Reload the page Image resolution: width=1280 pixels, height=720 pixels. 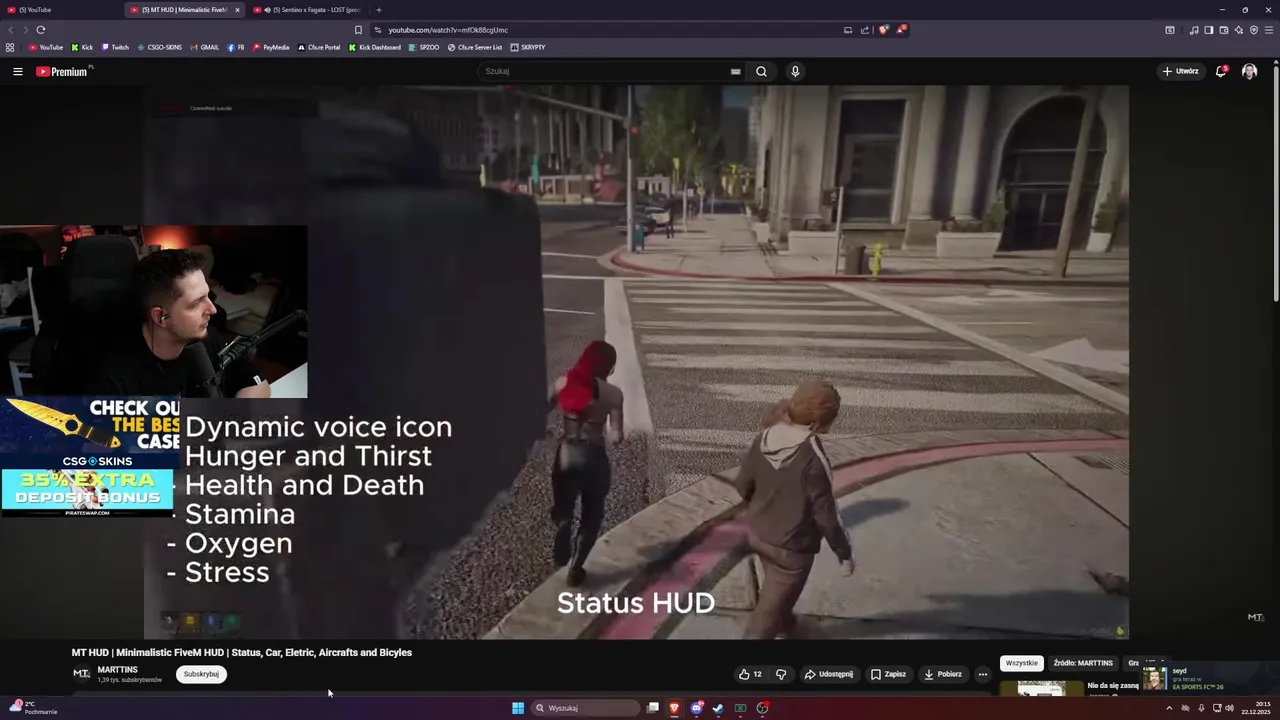(40, 30)
